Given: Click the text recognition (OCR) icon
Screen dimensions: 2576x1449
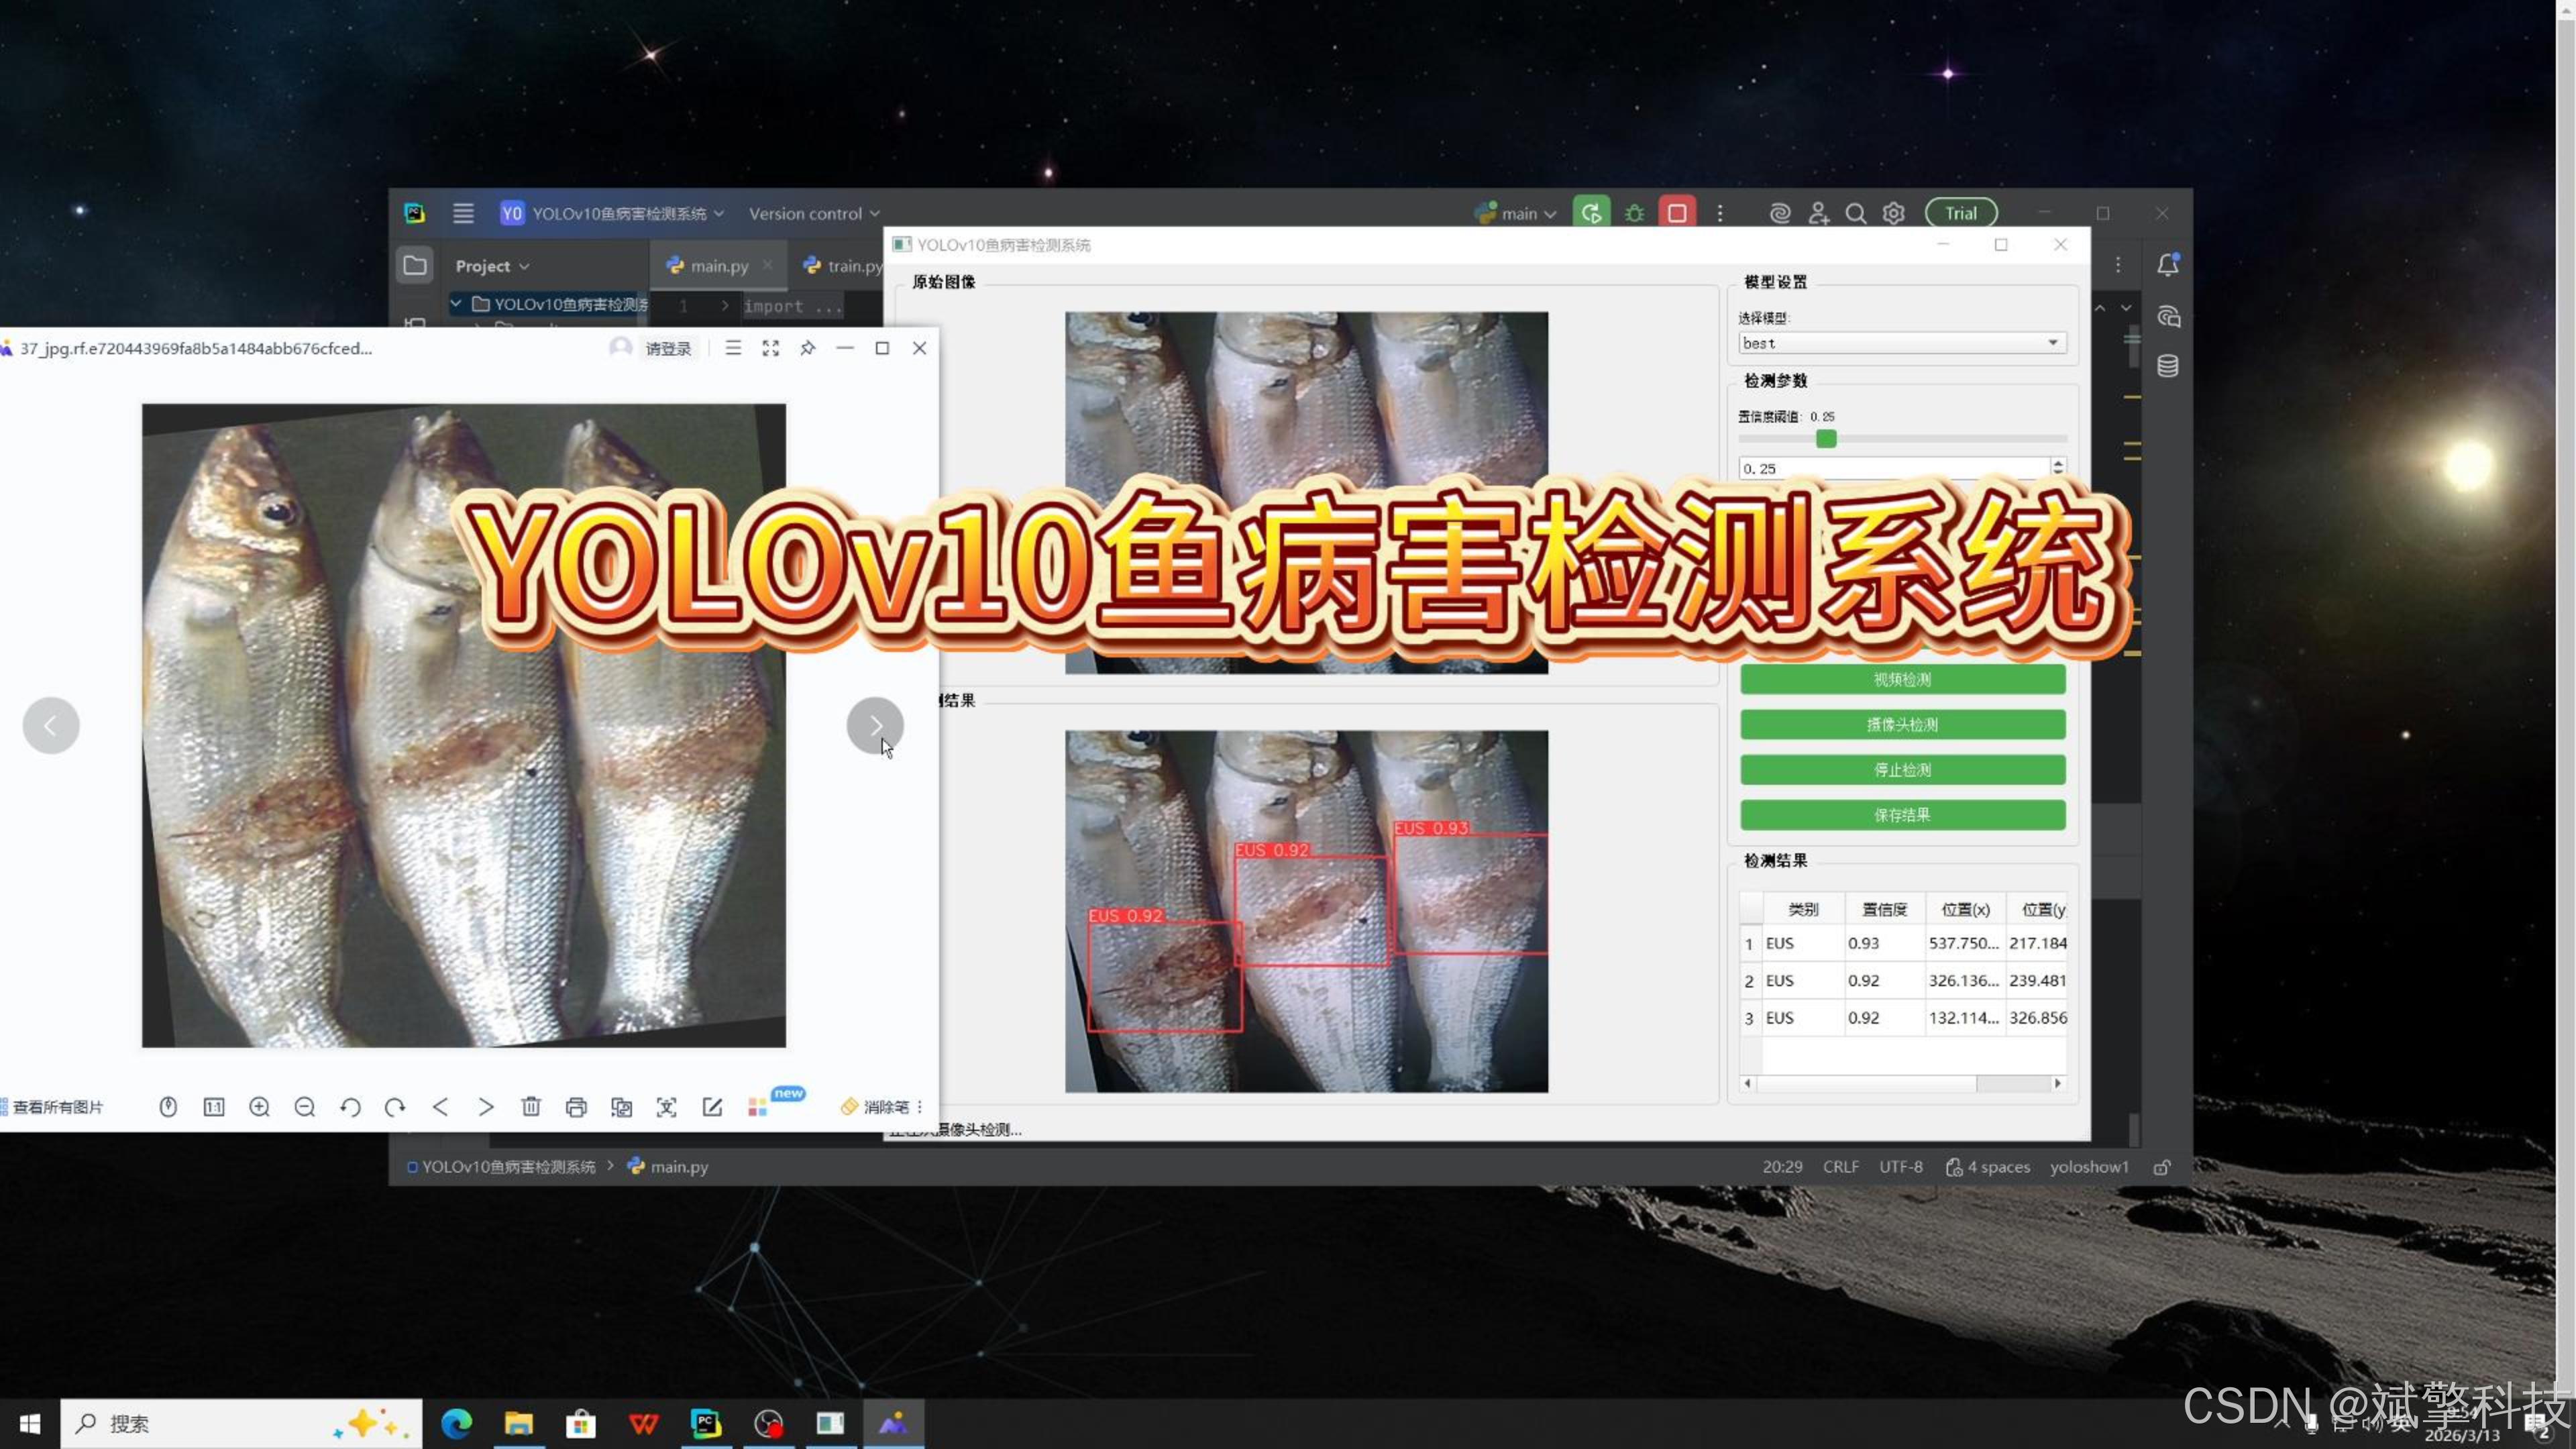Looking at the screenshot, I should tap(666, 1107).
